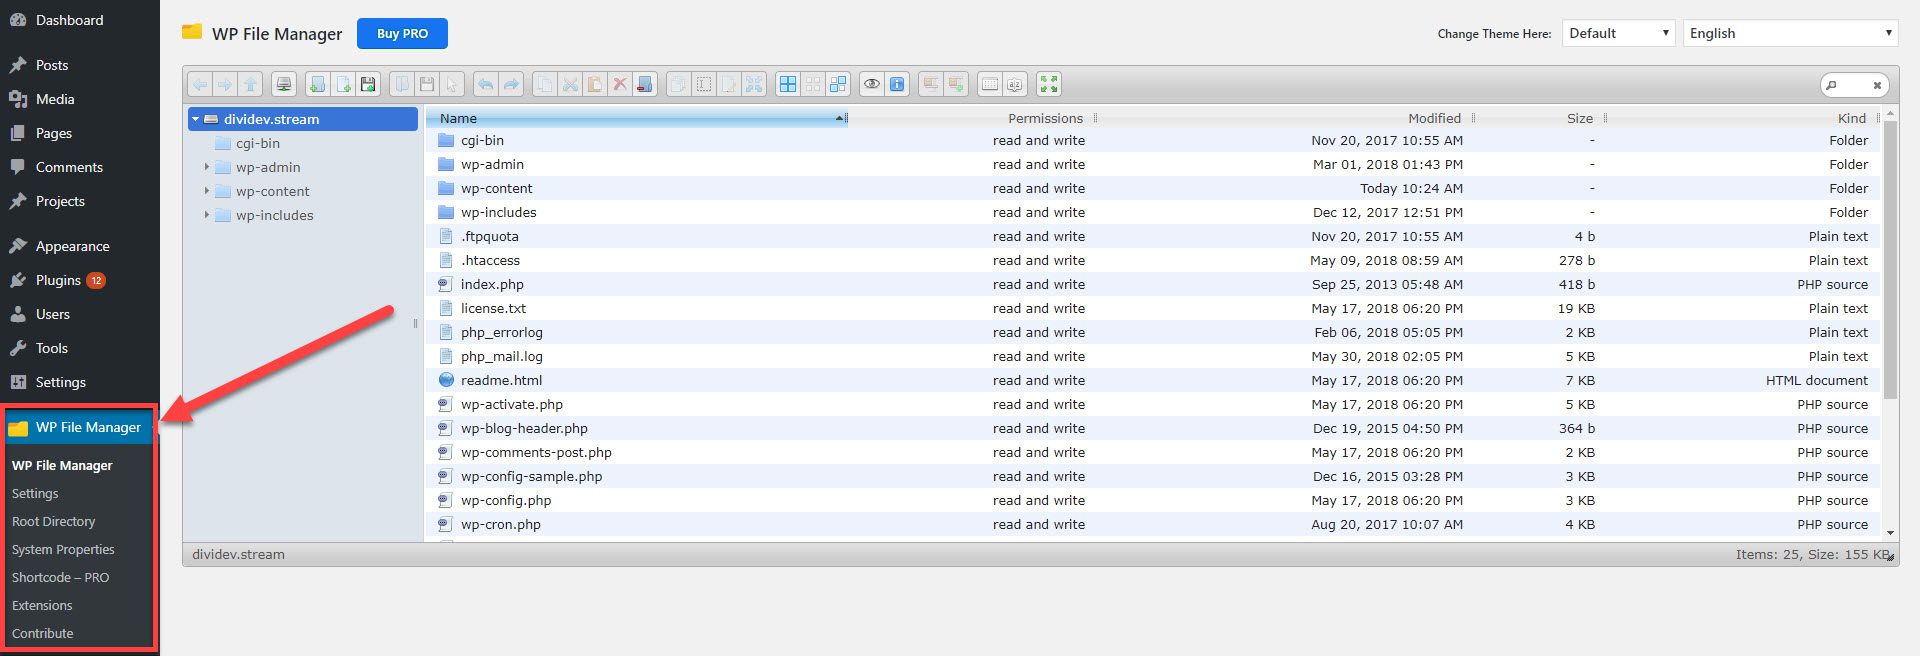
Task: Click the Copy icon in toolbar
Action: point(544,84)
